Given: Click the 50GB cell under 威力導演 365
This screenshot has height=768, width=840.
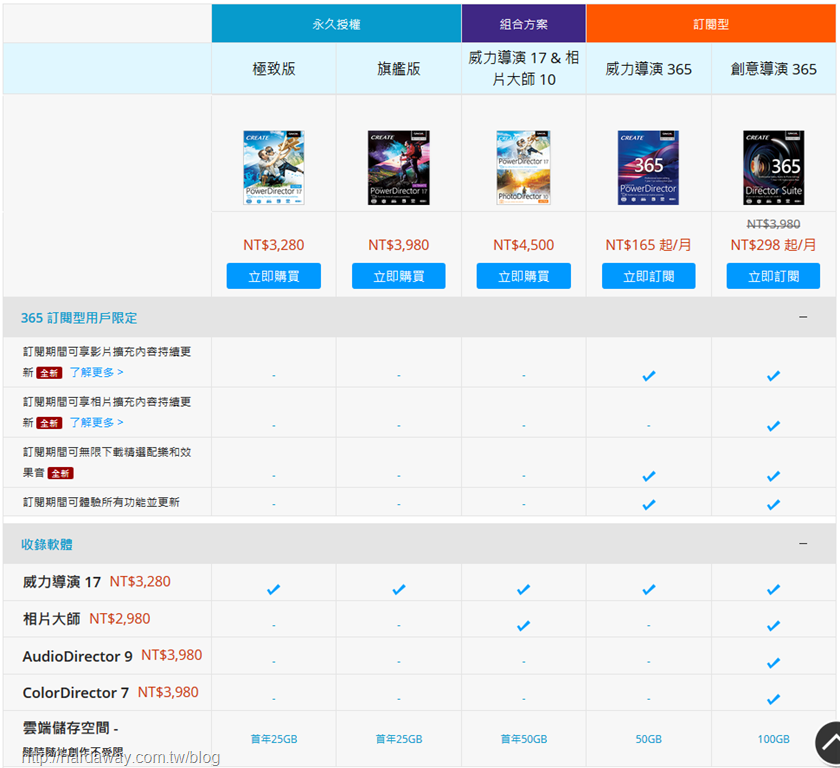Looking at the screenshot, I should point(648,739).
